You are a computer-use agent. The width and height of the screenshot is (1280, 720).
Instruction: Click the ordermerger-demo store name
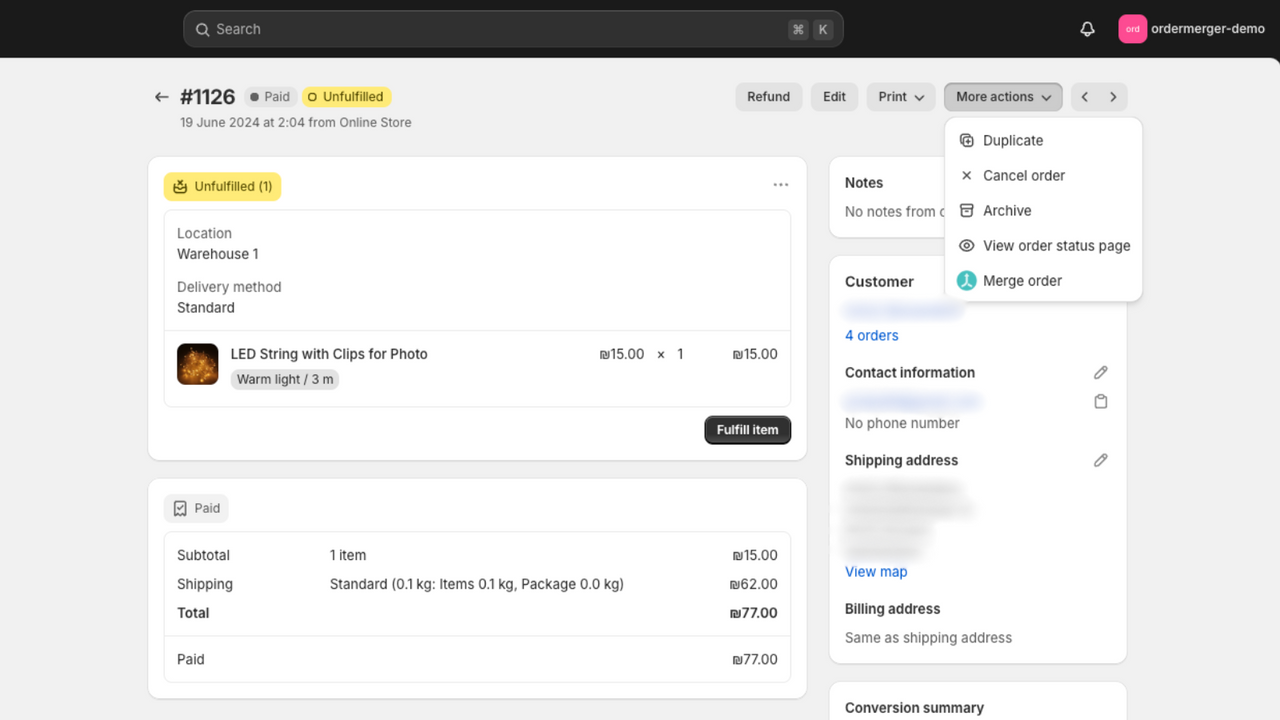click(x=1208, y=29)
